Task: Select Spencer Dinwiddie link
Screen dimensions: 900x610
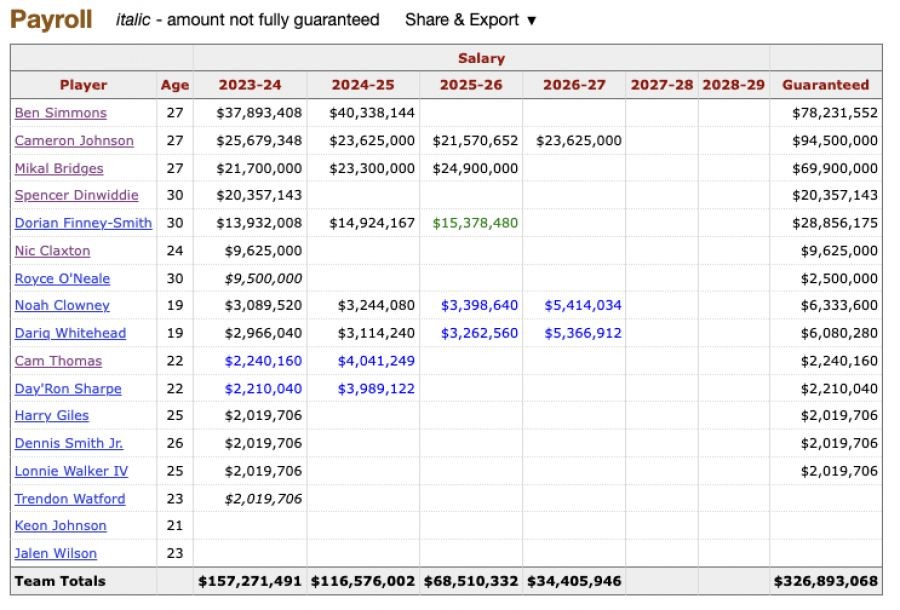Action: point(76,196)
